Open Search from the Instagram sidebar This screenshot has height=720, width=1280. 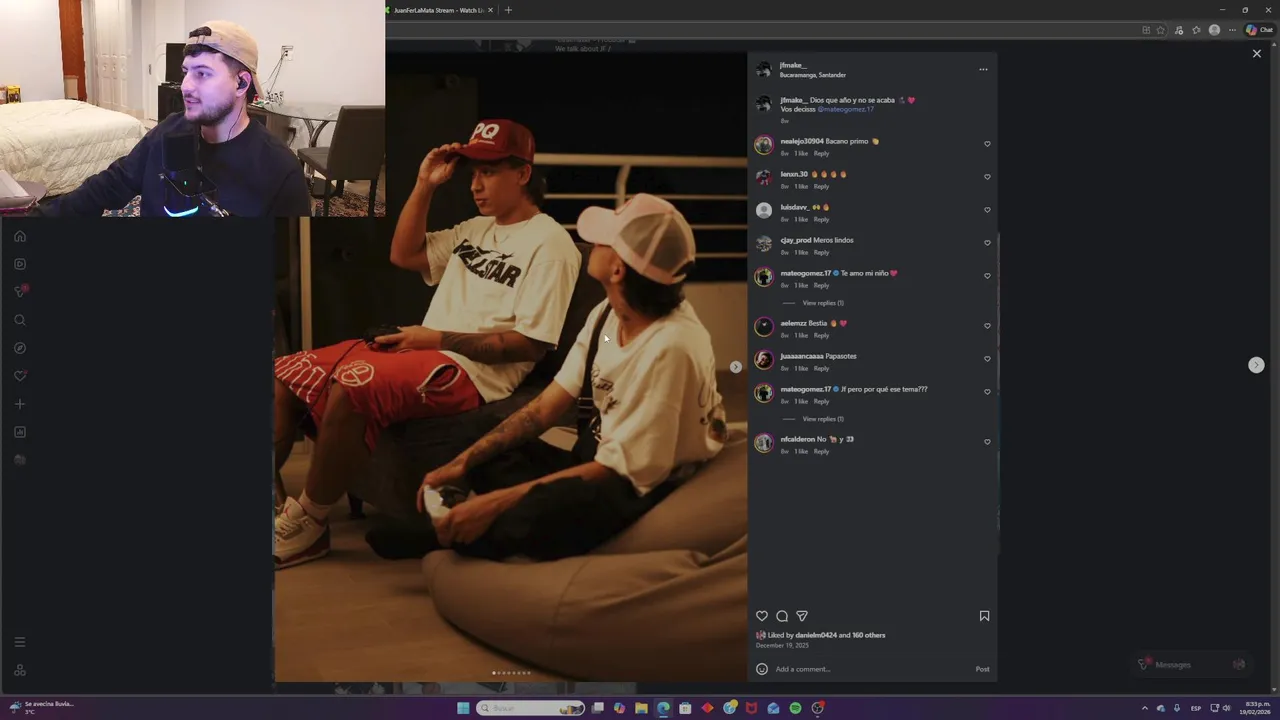tap(20, 320)
